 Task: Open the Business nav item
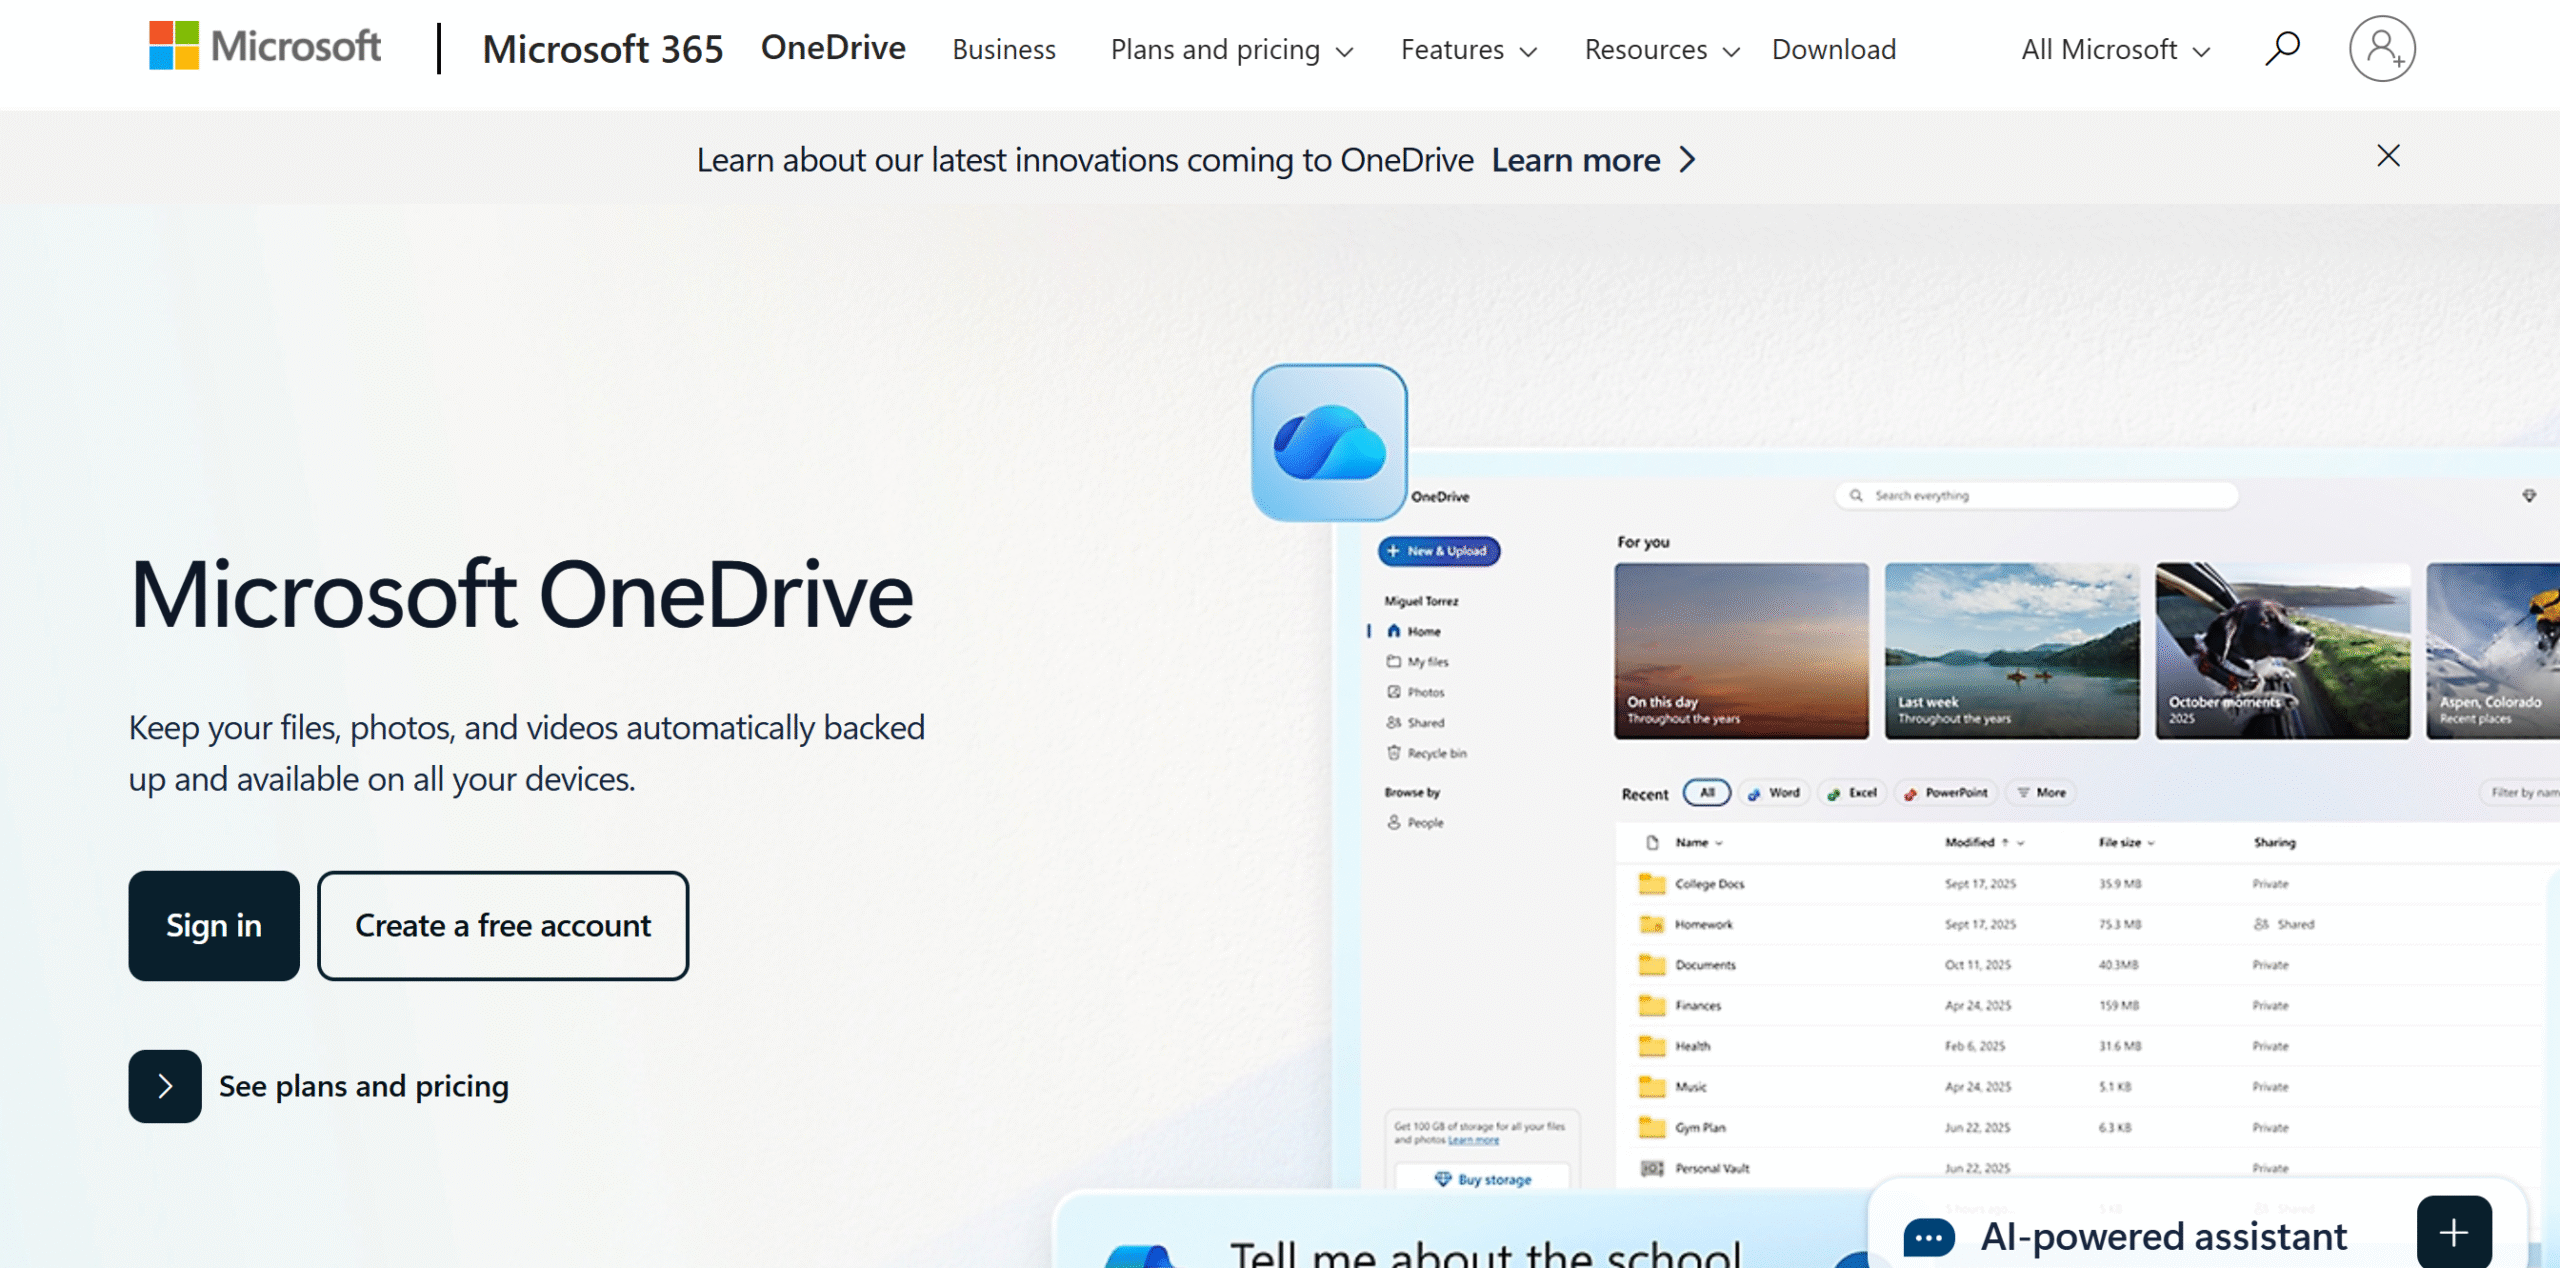(1003, 49)
